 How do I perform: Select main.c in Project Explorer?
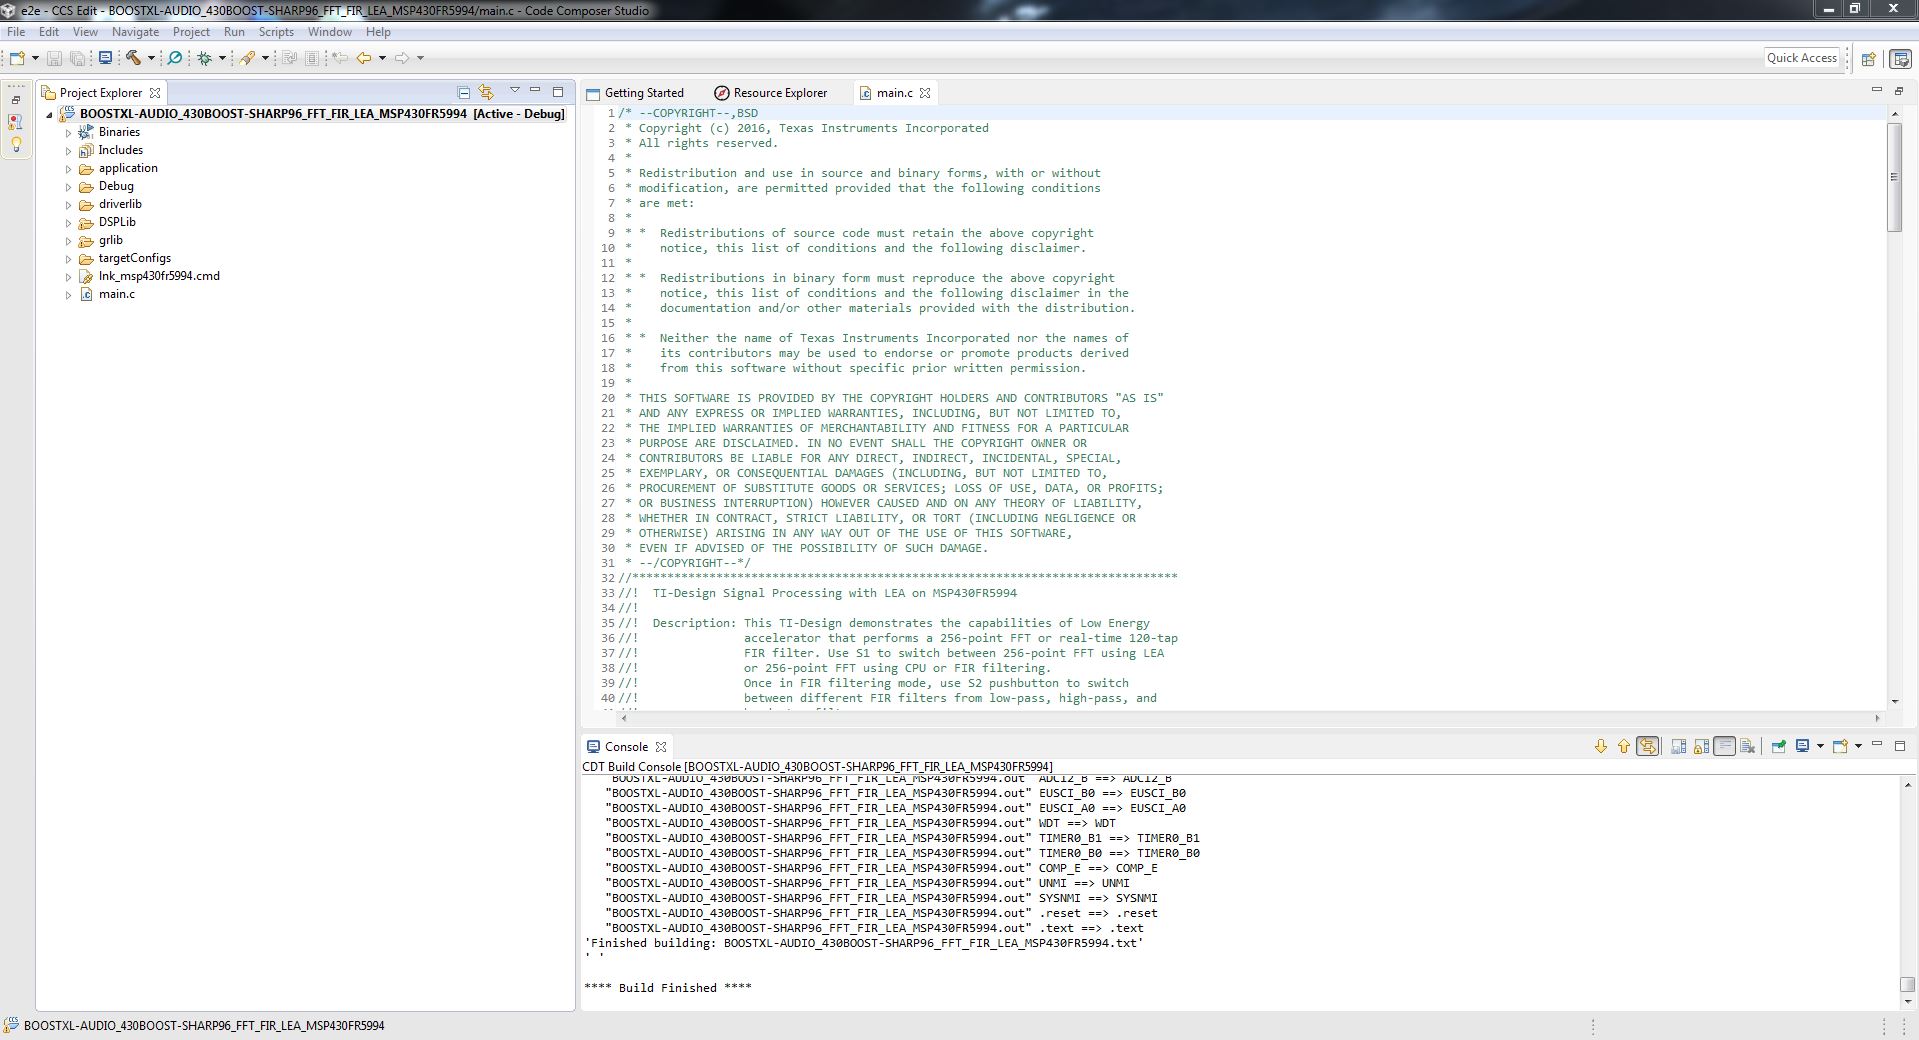click(116, 294)
